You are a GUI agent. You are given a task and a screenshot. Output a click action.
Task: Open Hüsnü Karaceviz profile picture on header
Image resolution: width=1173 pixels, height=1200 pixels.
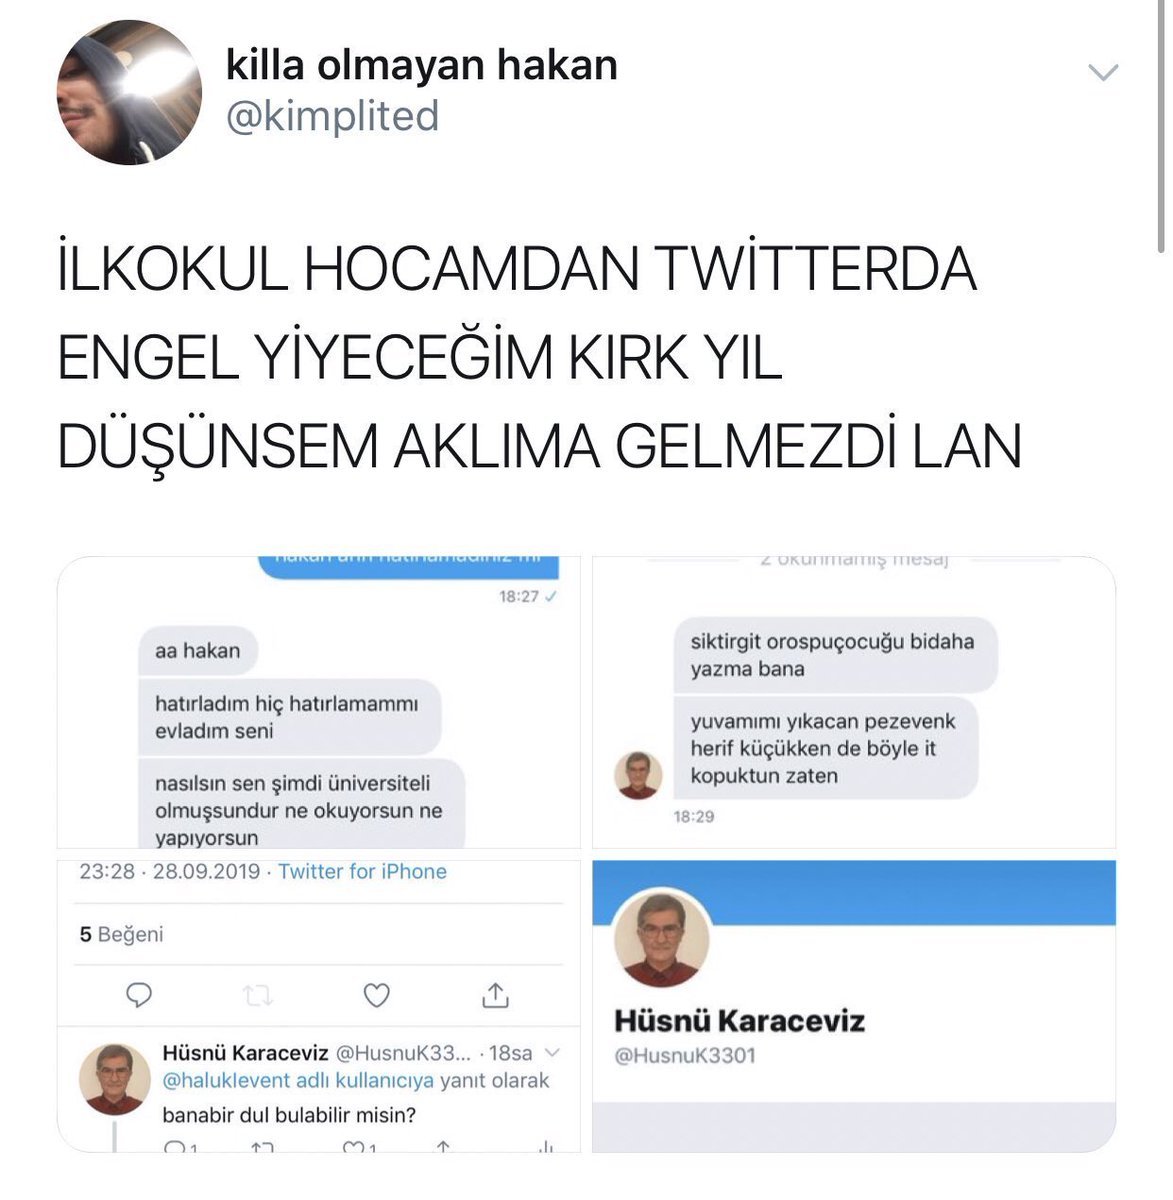point(661,939)
